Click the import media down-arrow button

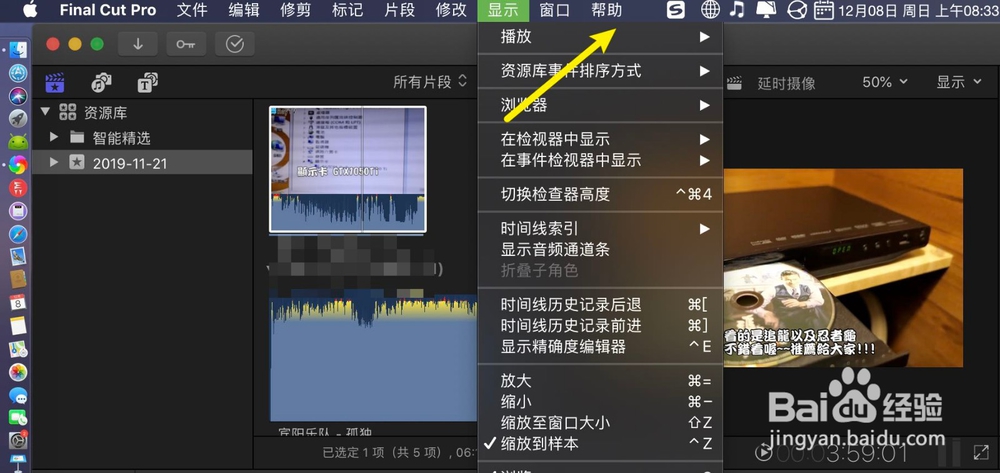138,44
